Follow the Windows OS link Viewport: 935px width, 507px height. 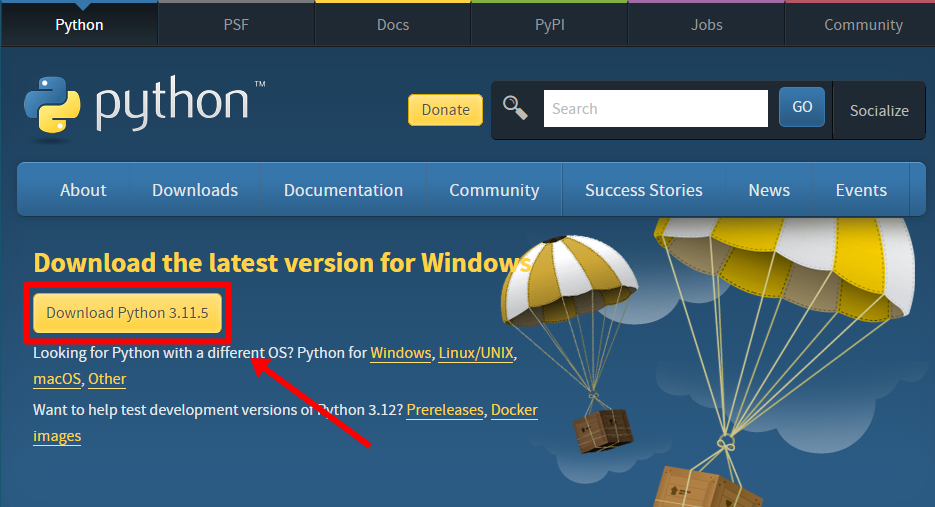[401, 353]
